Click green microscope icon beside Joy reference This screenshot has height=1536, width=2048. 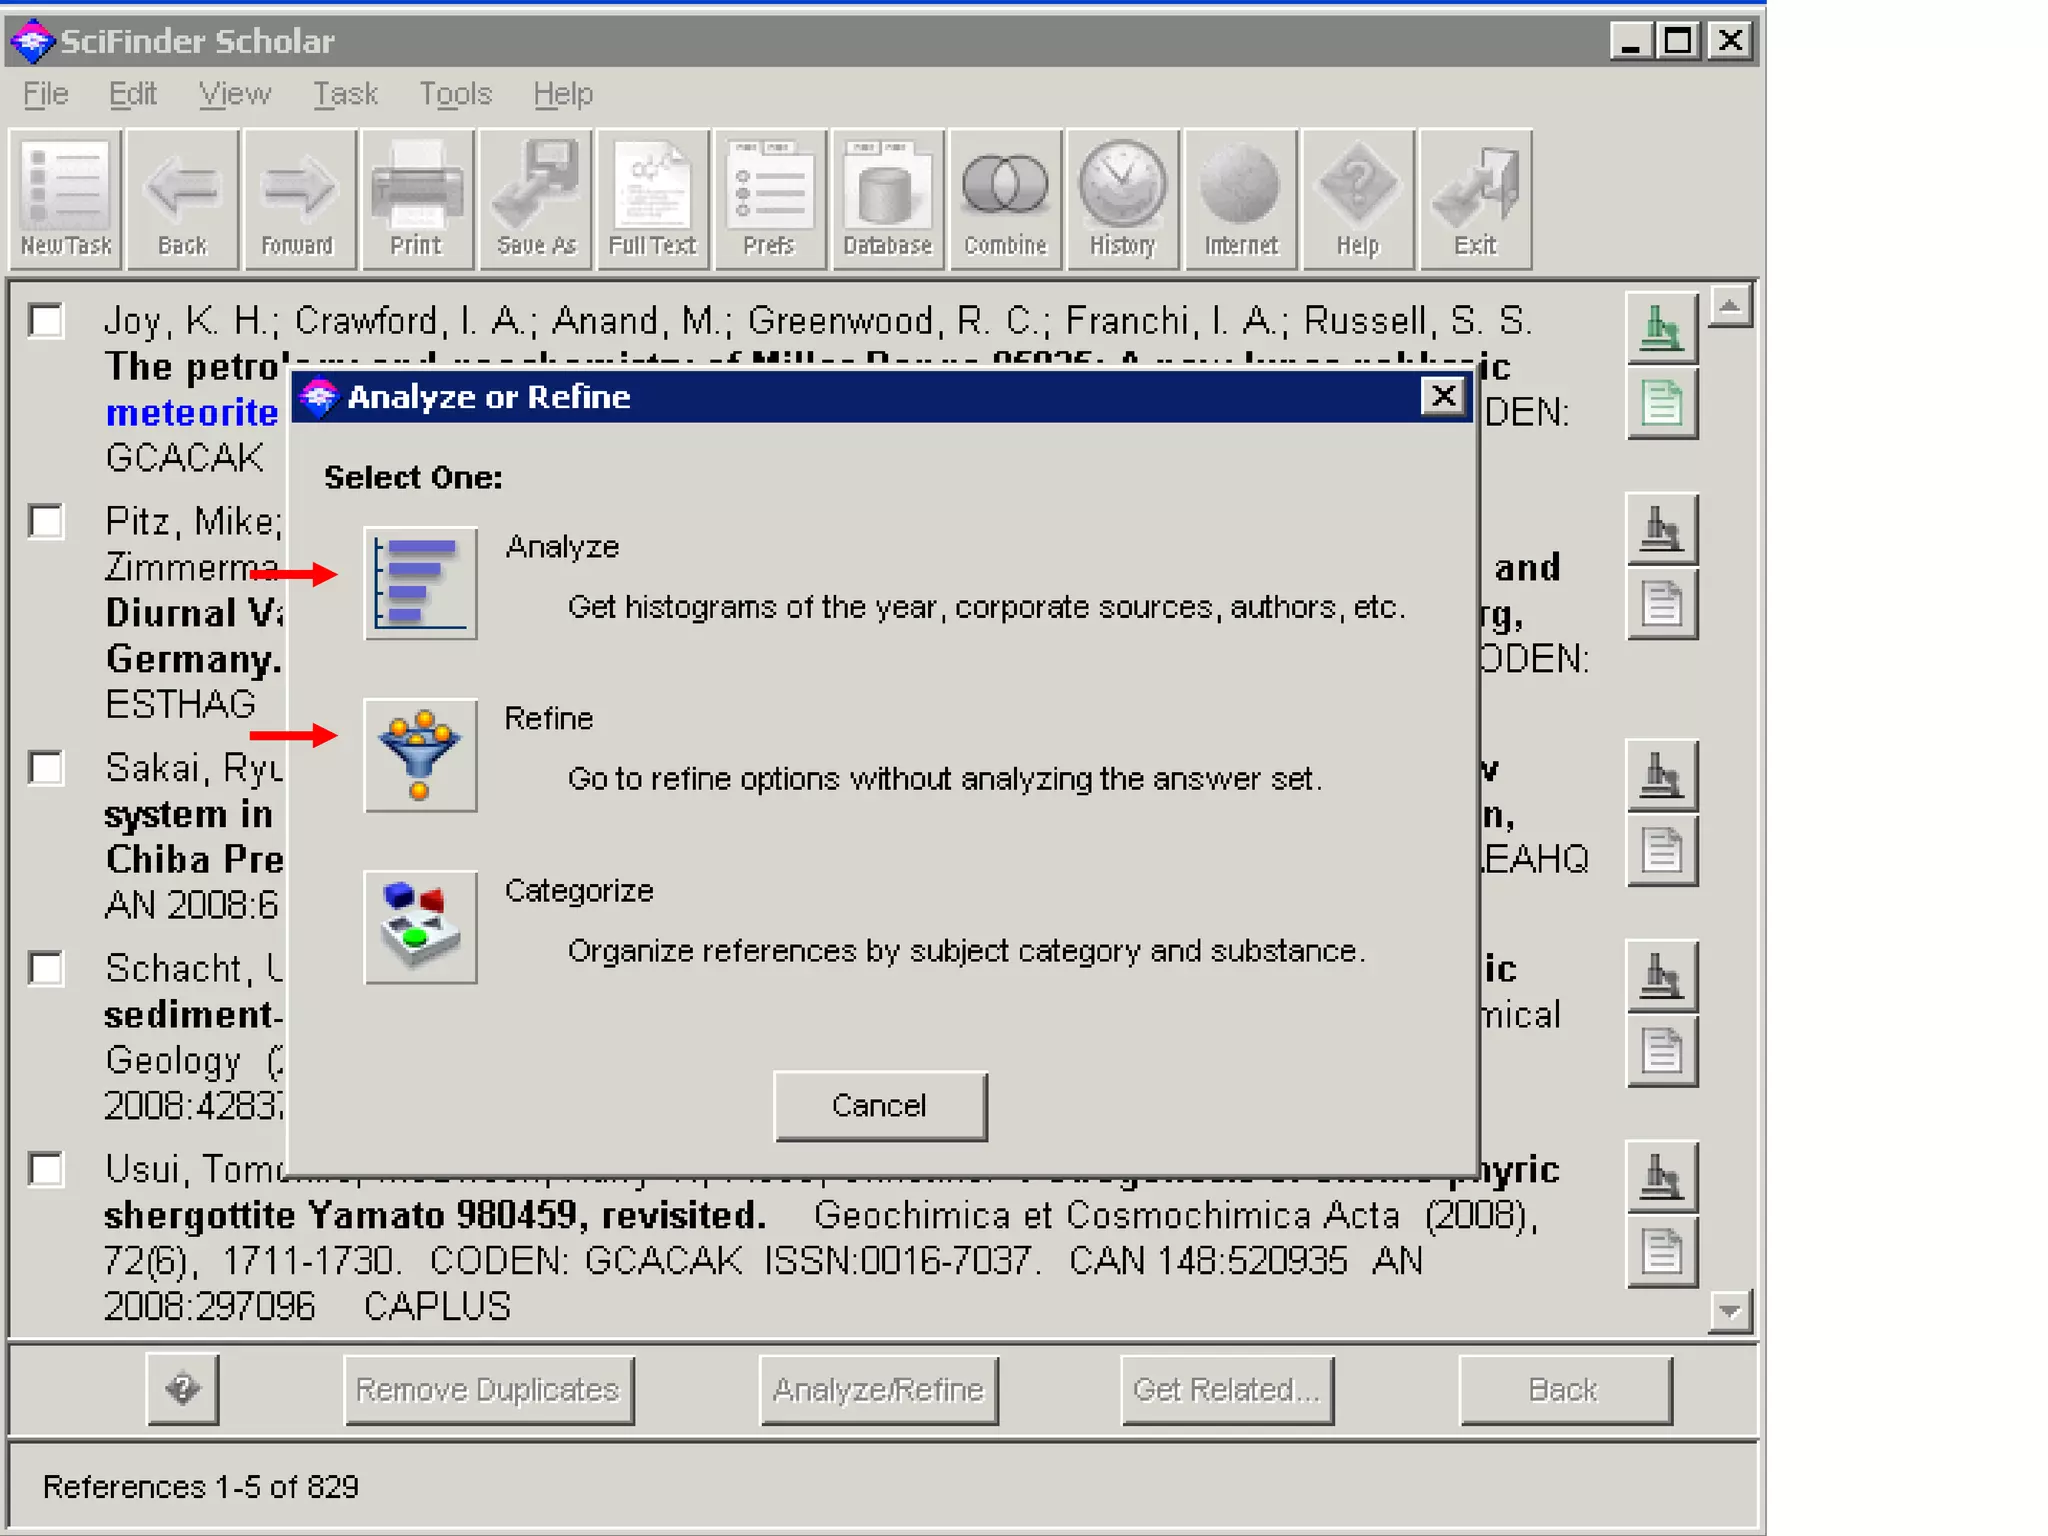[x=1661, y=328]
